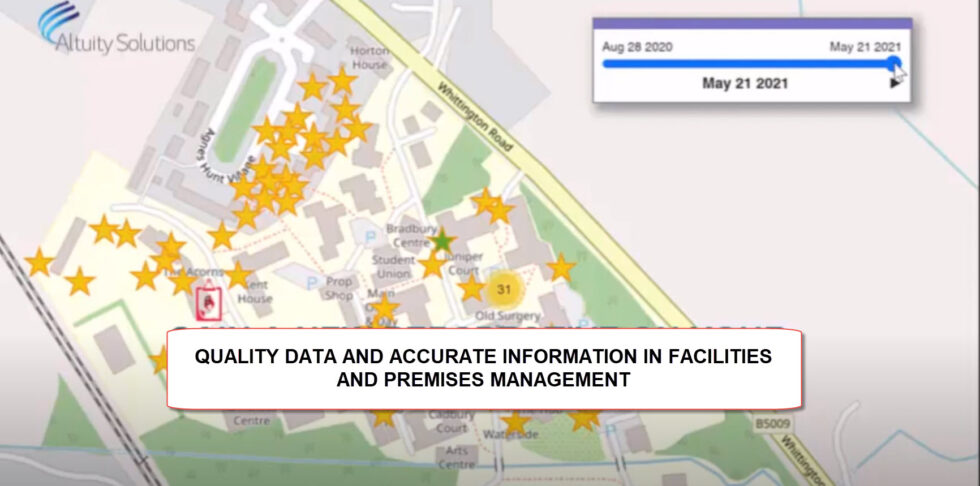
Task: Click the Old Surgery map label
Action: coord(508,315)
